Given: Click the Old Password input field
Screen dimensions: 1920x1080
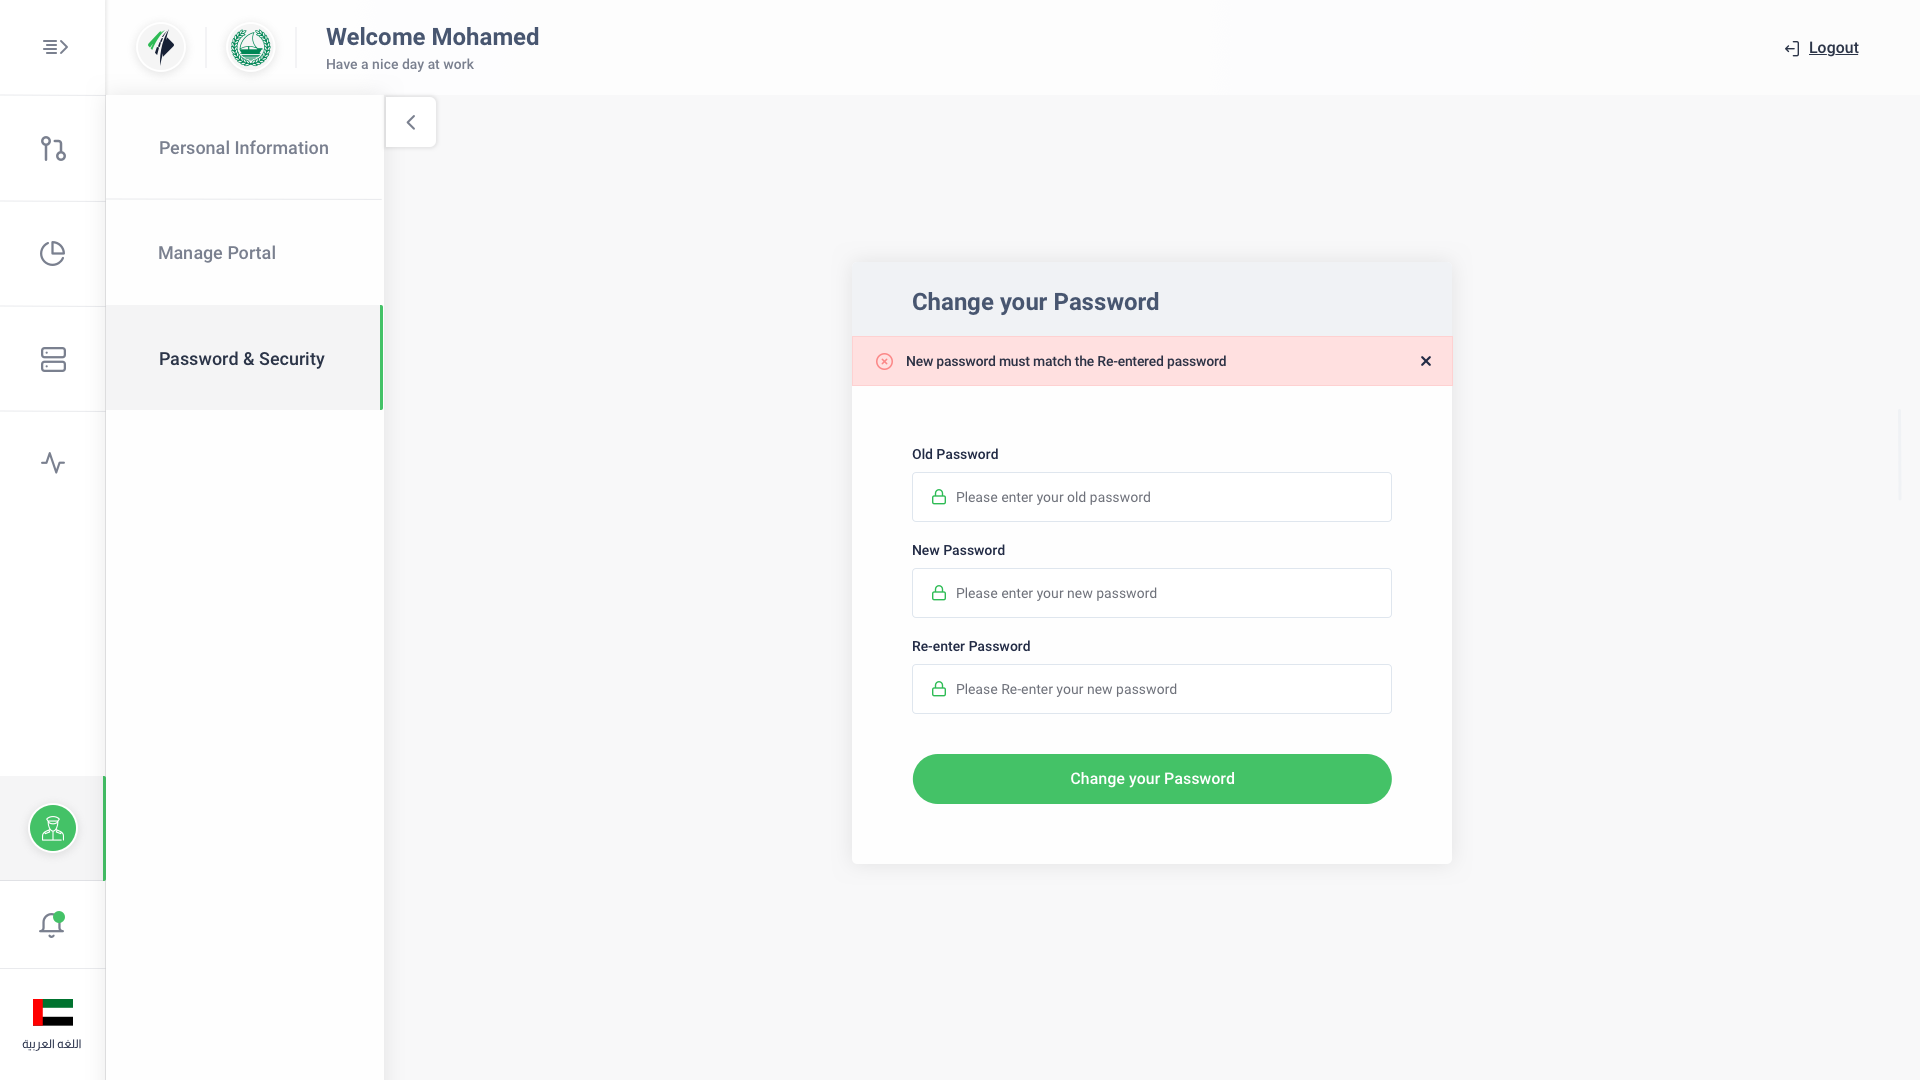Looking at the screenshot, I should [x=1152, y=497].
